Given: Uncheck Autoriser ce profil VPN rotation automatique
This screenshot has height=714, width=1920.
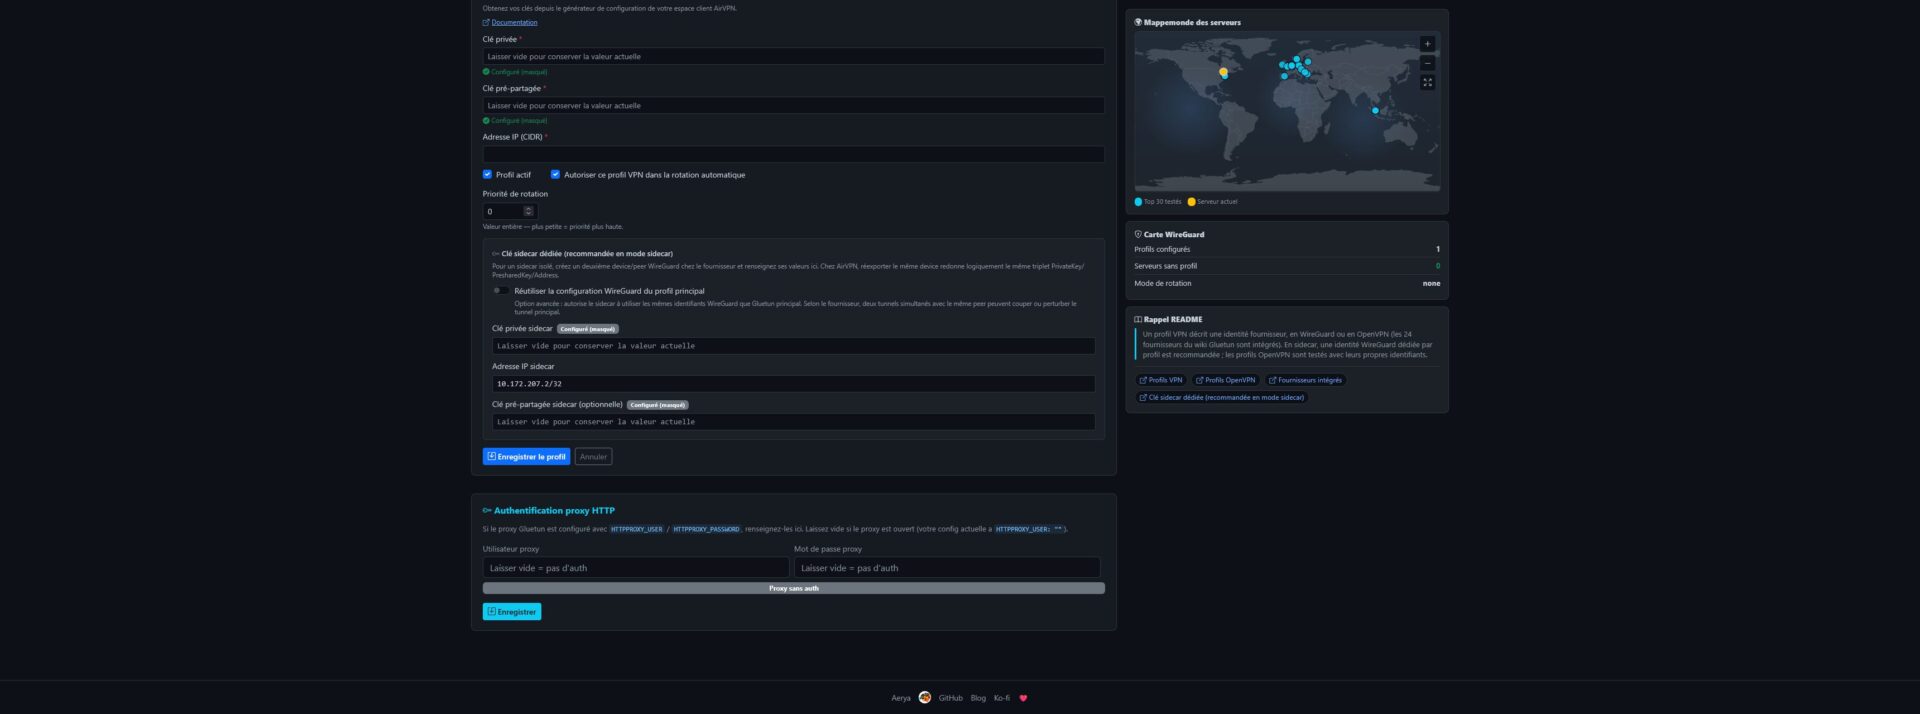Looking at the screenshot, I should coord(555,174).
